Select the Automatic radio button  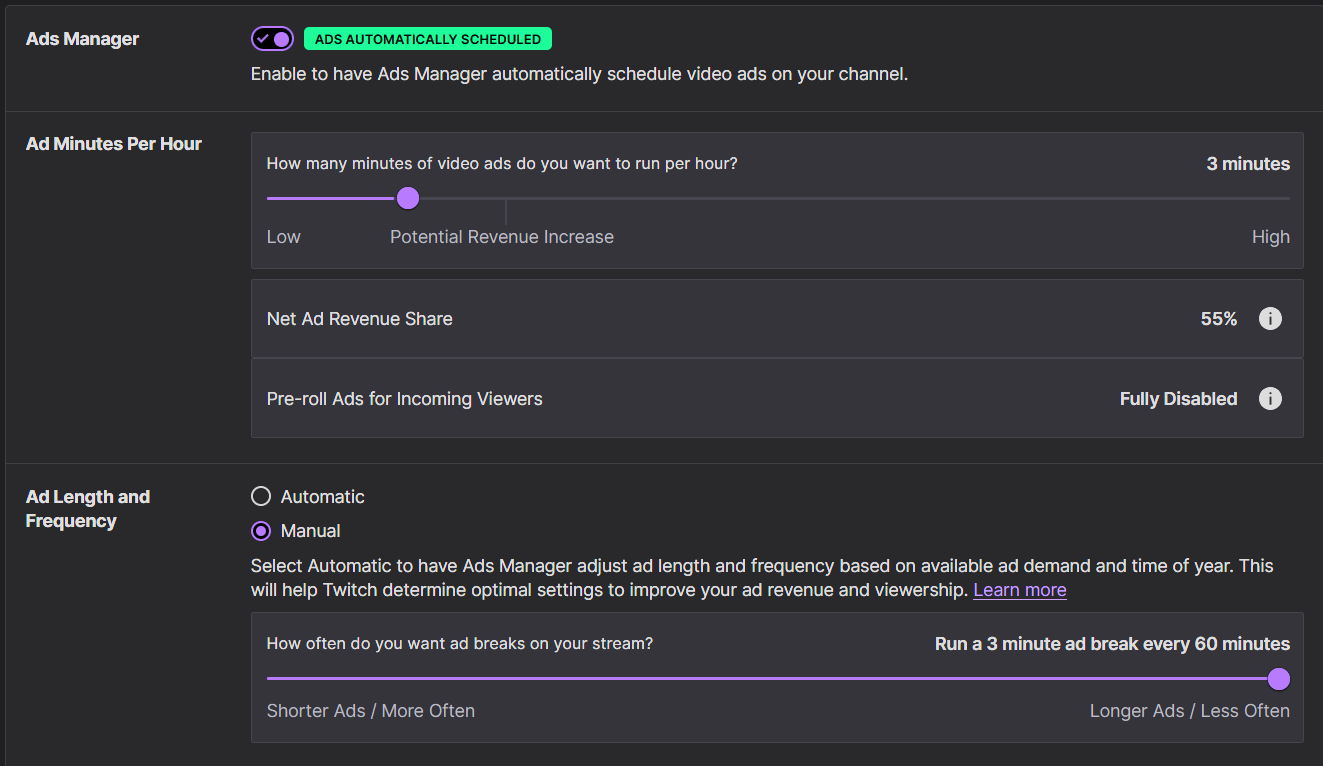pos(261,497)
